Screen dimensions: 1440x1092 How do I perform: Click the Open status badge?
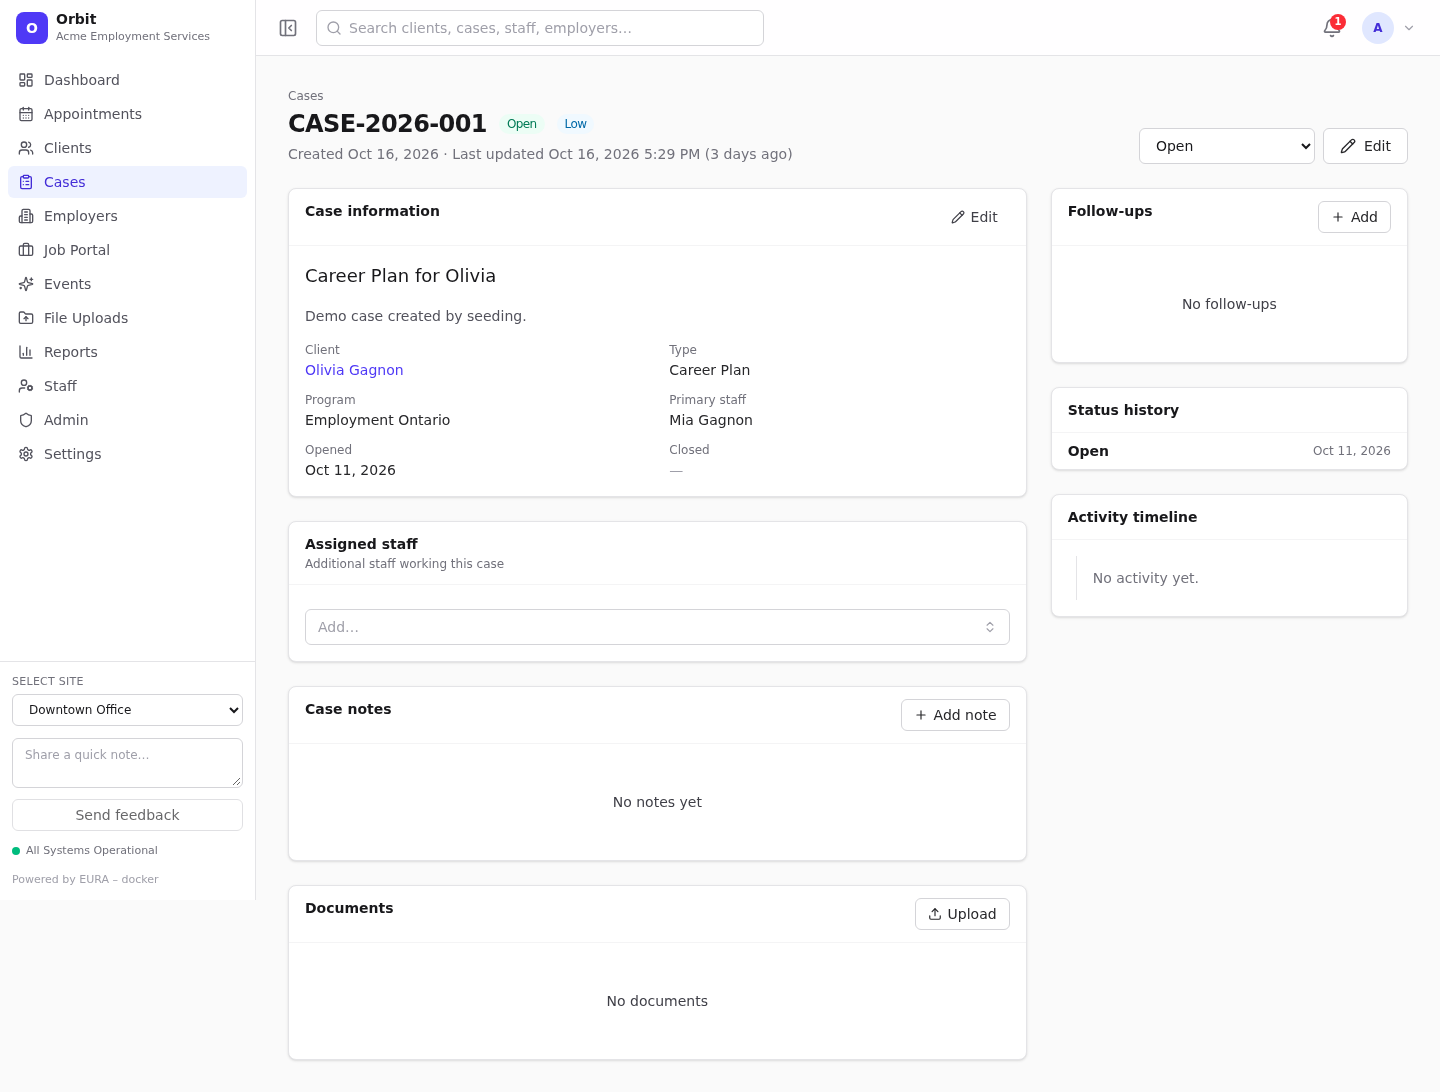(521, 124)
